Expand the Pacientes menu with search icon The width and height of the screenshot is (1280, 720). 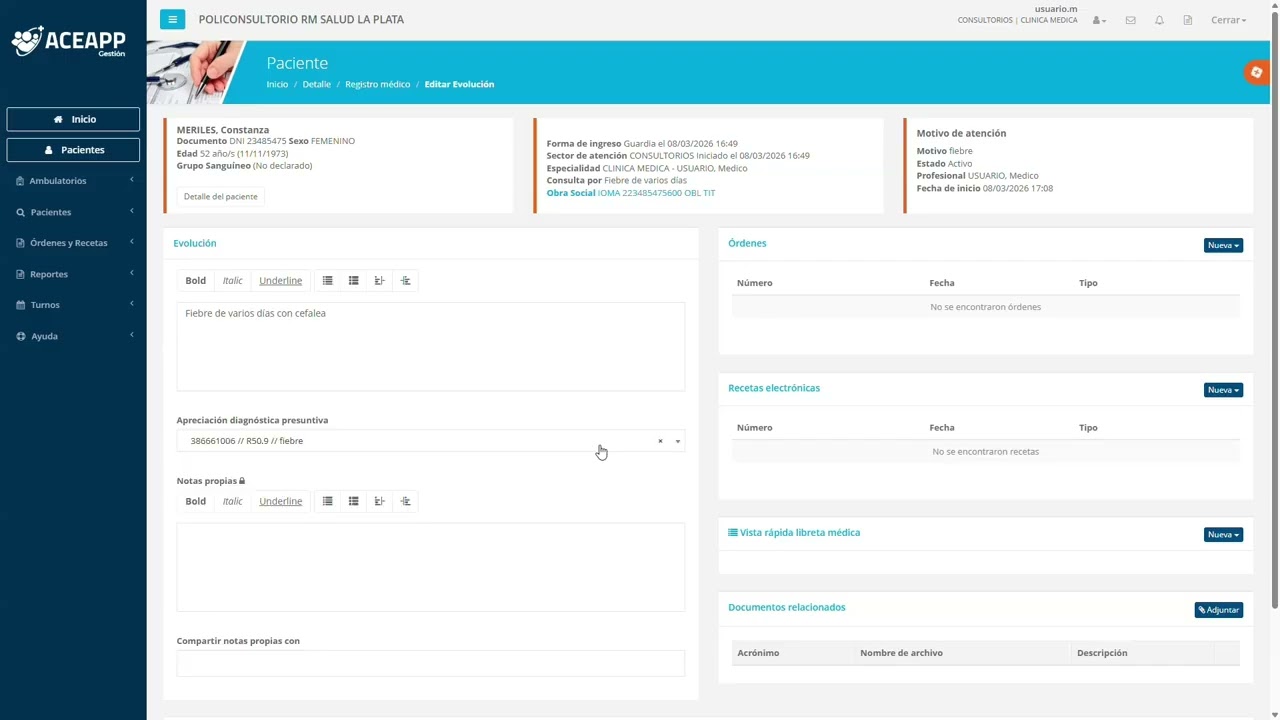click(73, 212)
